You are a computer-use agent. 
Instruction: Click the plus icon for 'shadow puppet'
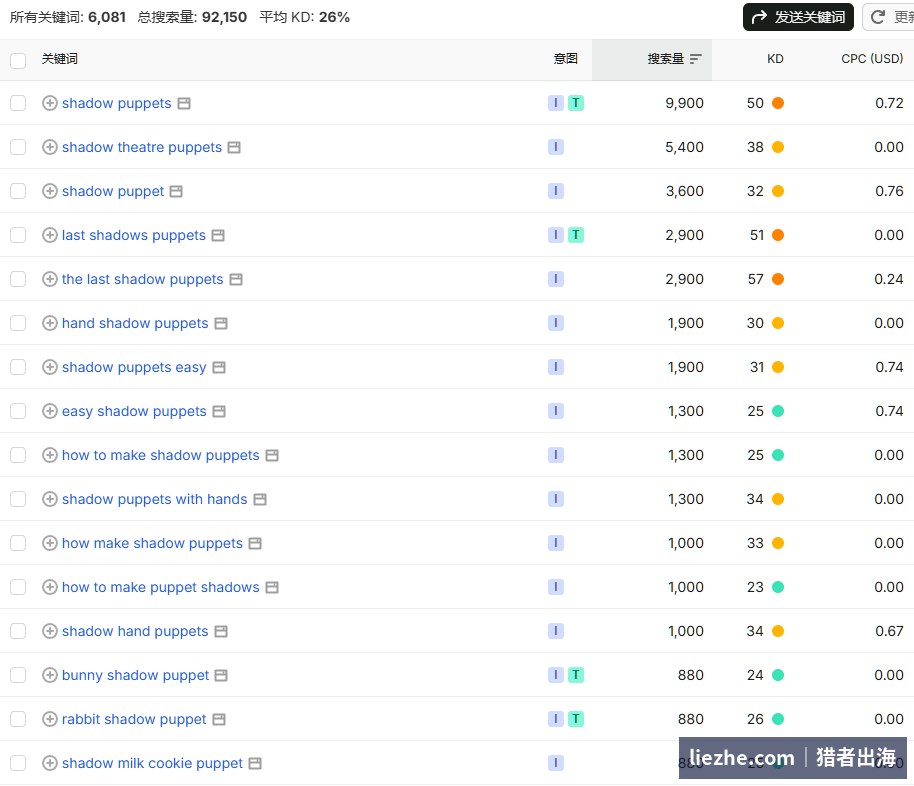coord(50,191)
